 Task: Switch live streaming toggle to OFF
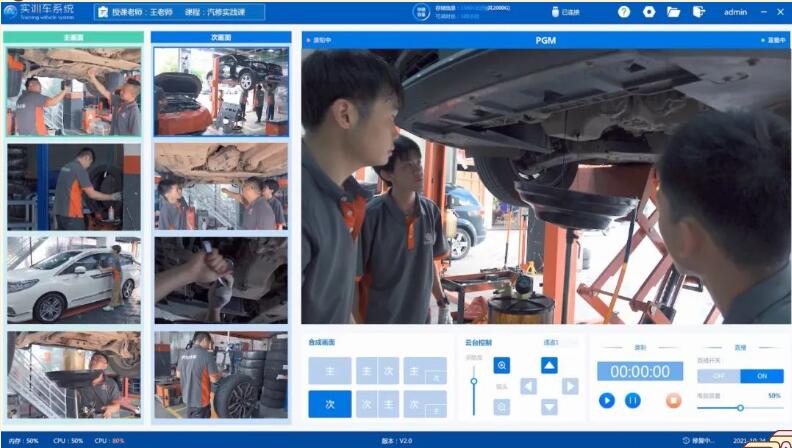click(718, 376)
